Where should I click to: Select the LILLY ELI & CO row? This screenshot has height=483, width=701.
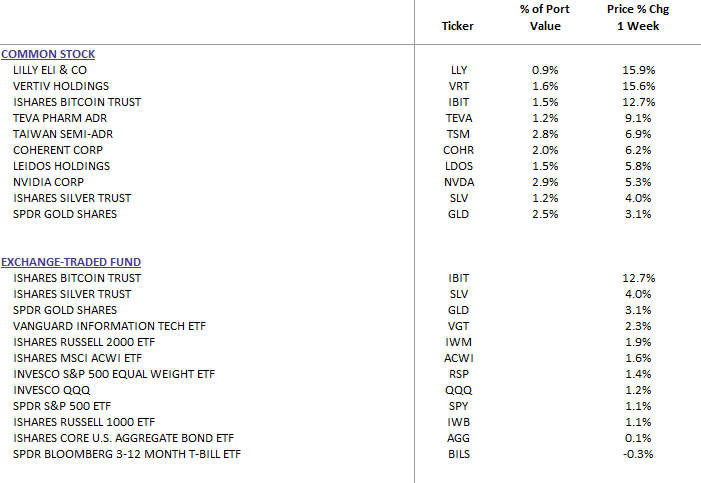point(52,70)
